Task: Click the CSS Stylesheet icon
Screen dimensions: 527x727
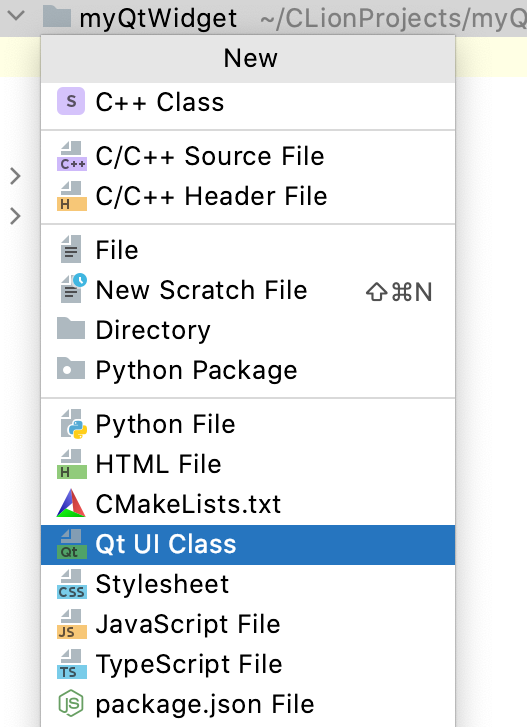Action: coord(72,584)
